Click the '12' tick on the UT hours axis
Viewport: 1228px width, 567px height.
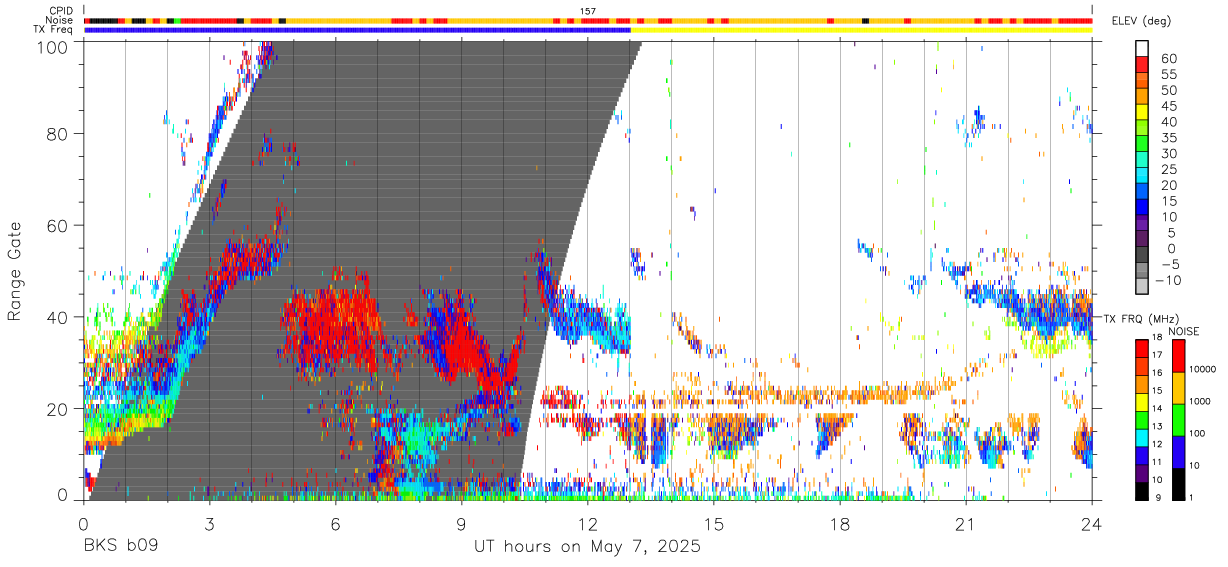click(x=588, y=524)
